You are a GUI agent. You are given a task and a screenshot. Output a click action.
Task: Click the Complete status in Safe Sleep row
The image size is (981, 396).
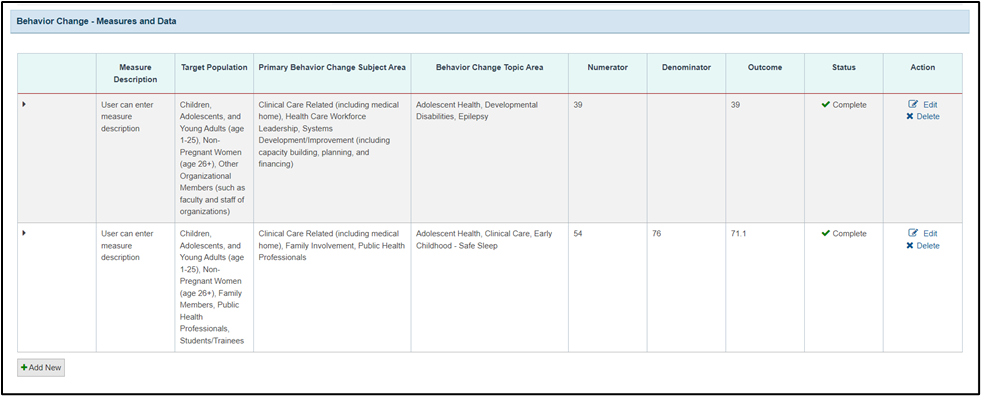tap(844, 234)
